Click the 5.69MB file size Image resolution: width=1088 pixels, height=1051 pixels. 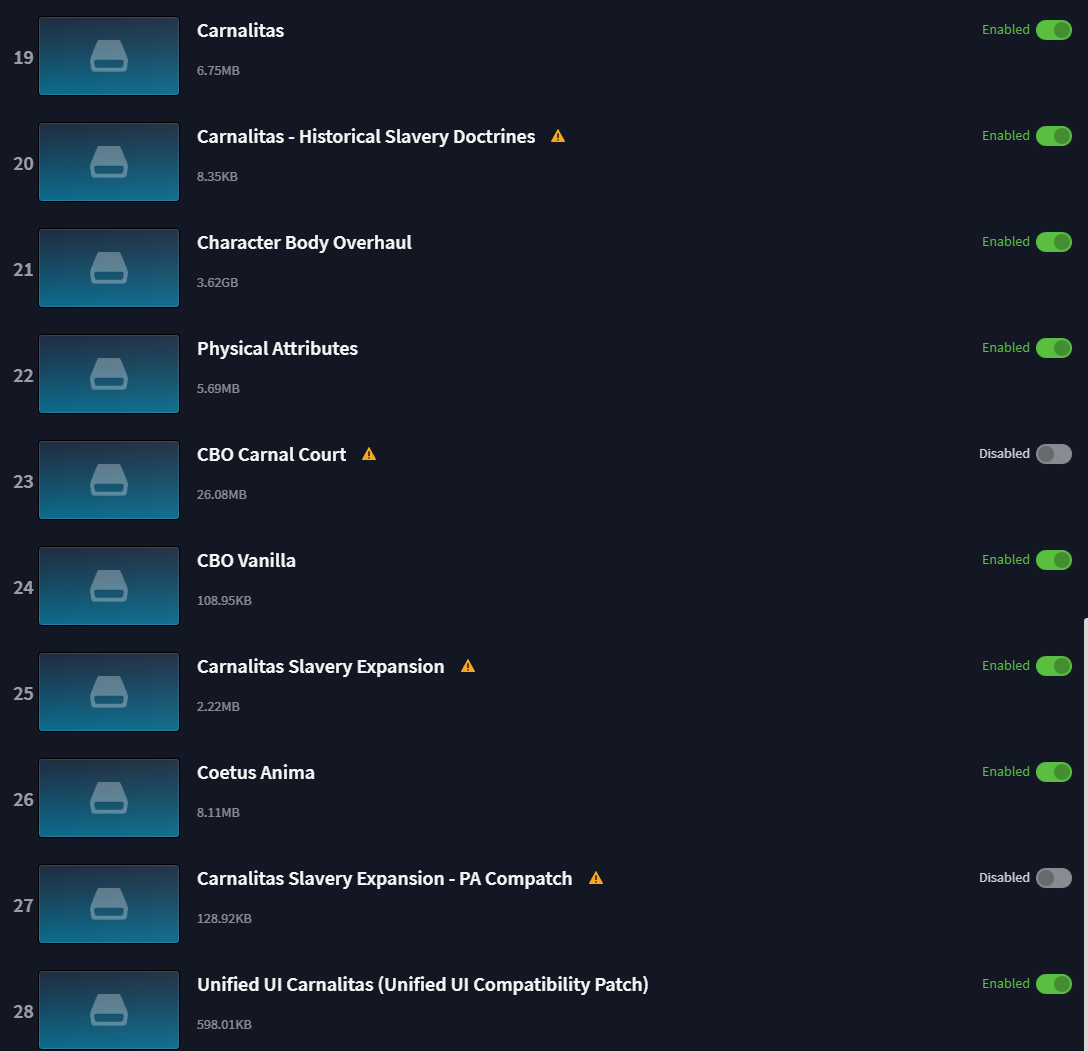[x=218, y=388]
